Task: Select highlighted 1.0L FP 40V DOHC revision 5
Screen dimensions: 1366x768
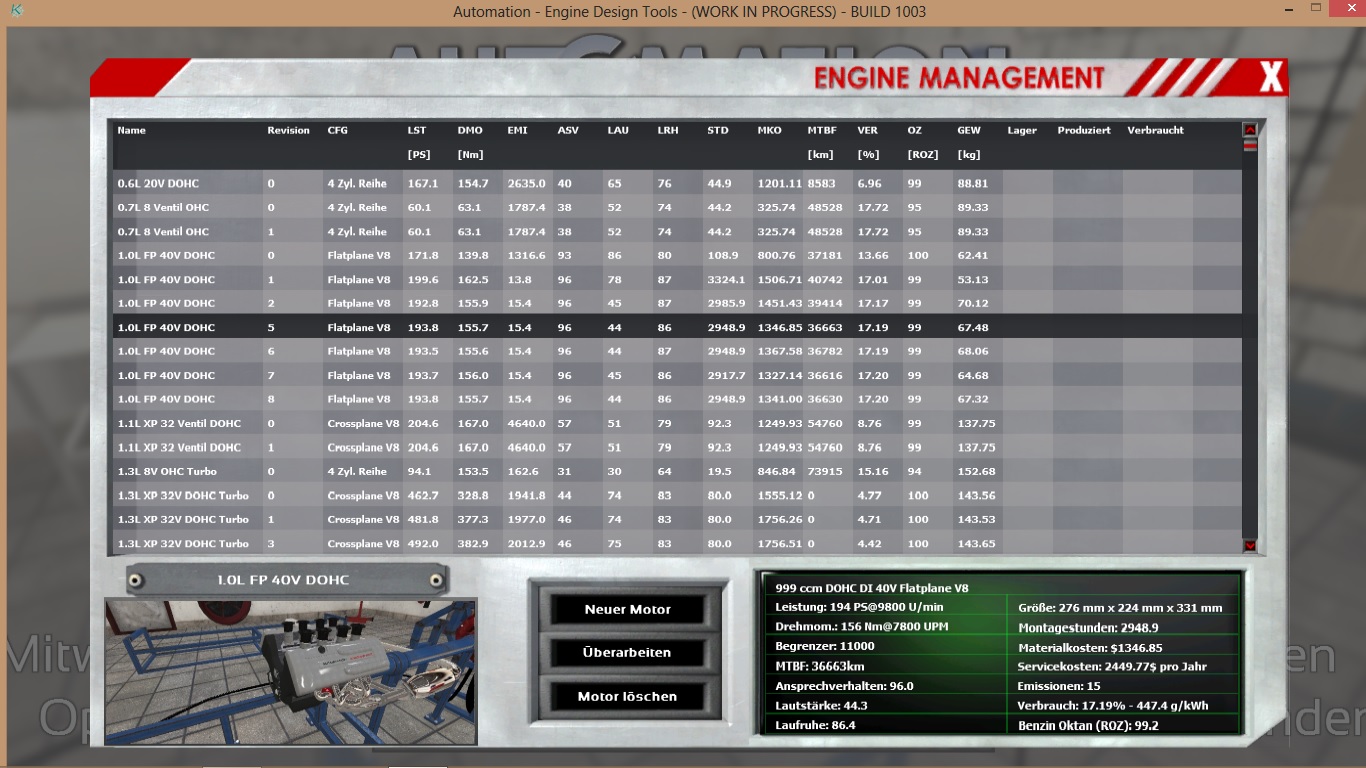Action: tap(677, 327)
